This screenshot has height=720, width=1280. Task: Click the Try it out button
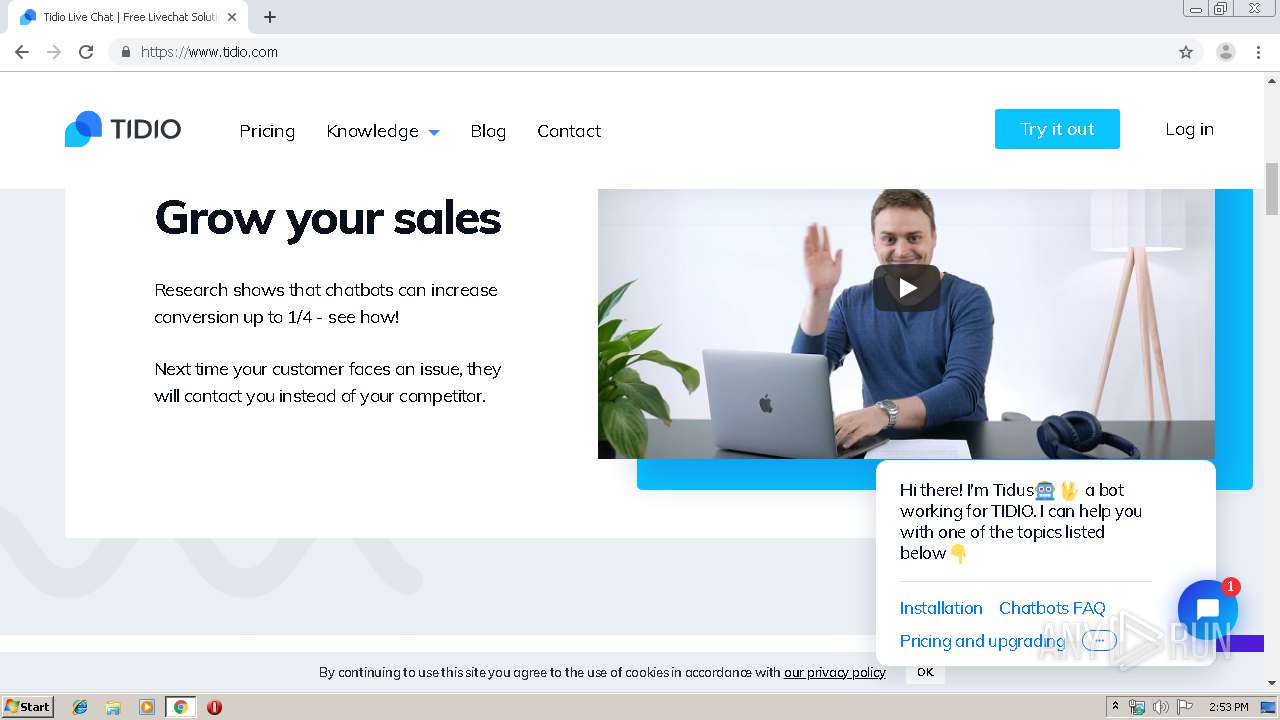coord(1057,129)
